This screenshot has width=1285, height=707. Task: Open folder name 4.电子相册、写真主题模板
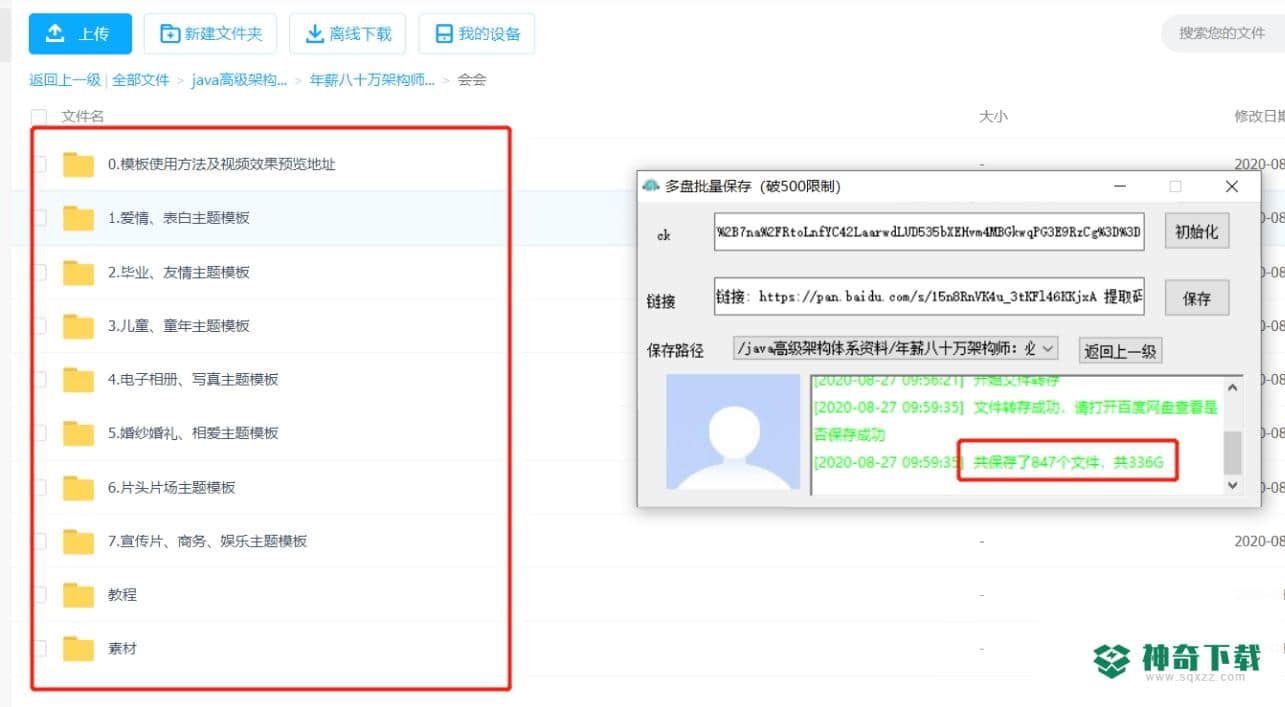193,379
